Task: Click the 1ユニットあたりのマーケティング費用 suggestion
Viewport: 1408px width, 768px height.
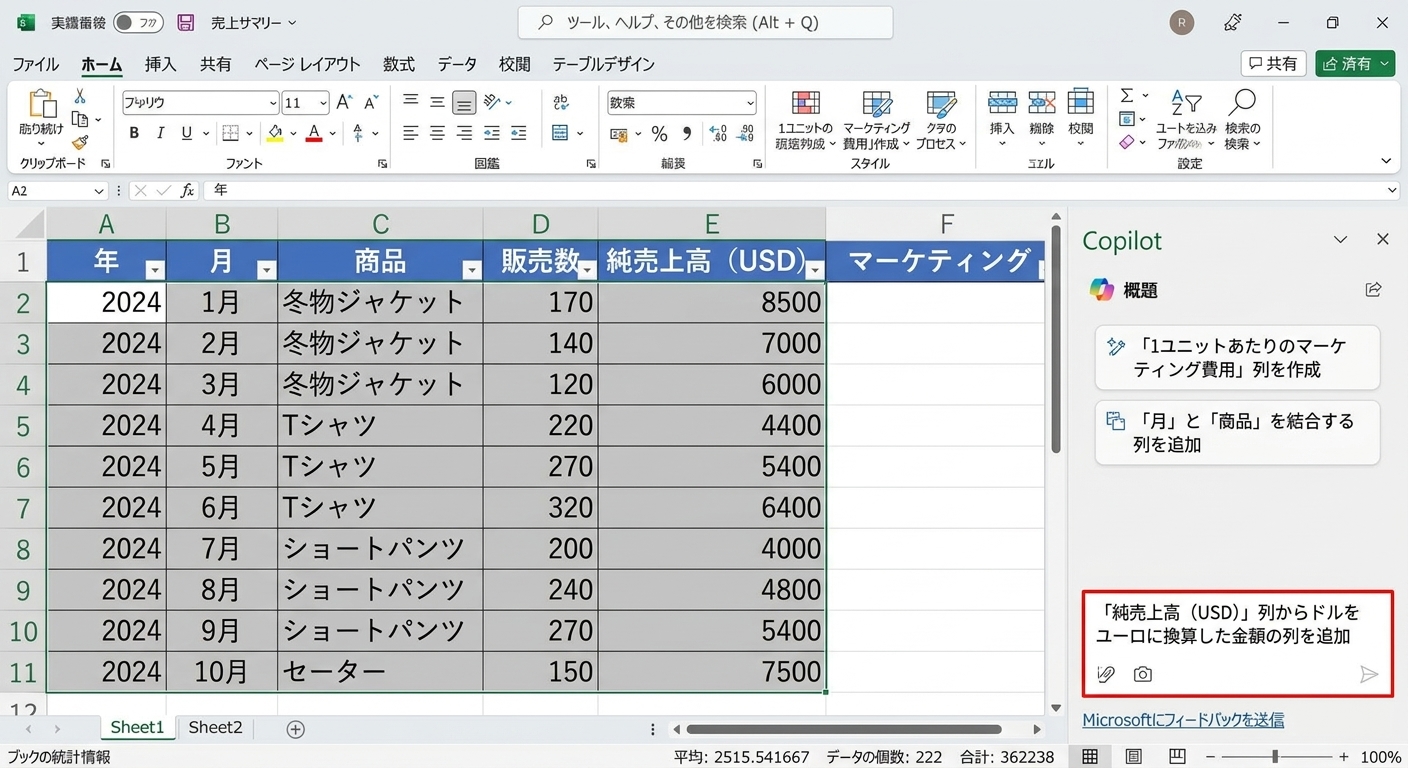Action: (1237, 357)
